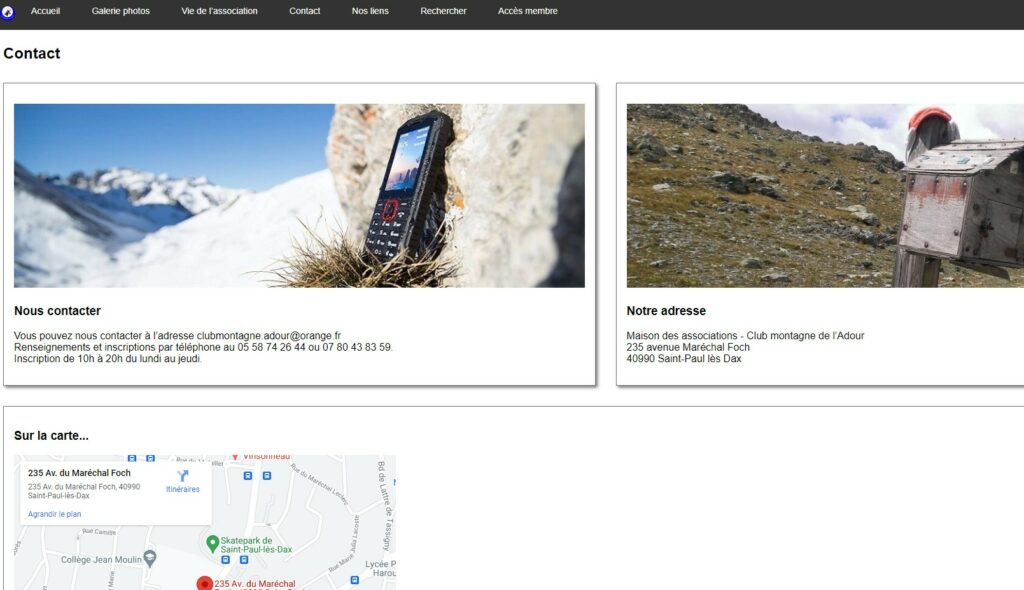Open Vie de l'association menu
Viewport: 1024px width, 590px height.
click(x=219, y=11)
